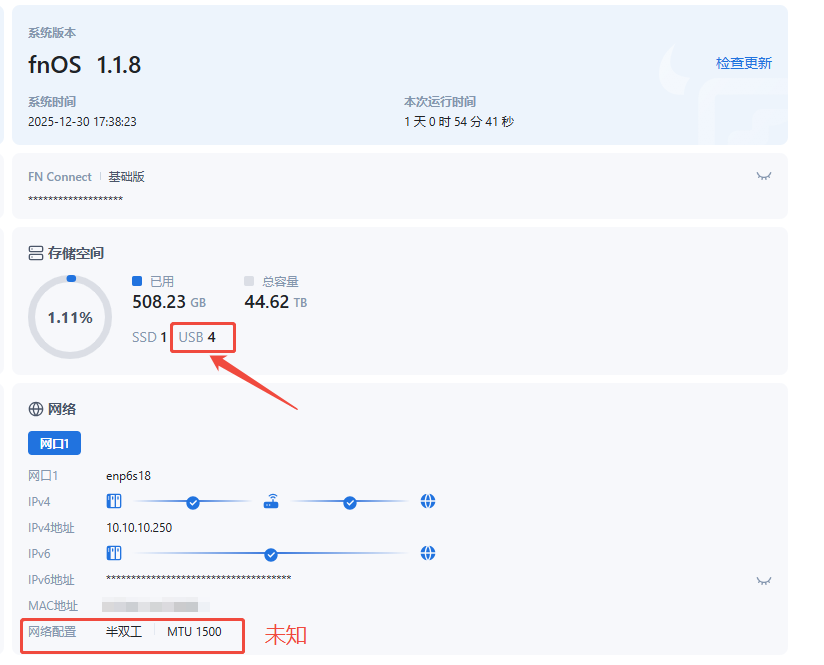
Task: Click the IPv6 internet globe icon
Action: (x=428, y=553)
